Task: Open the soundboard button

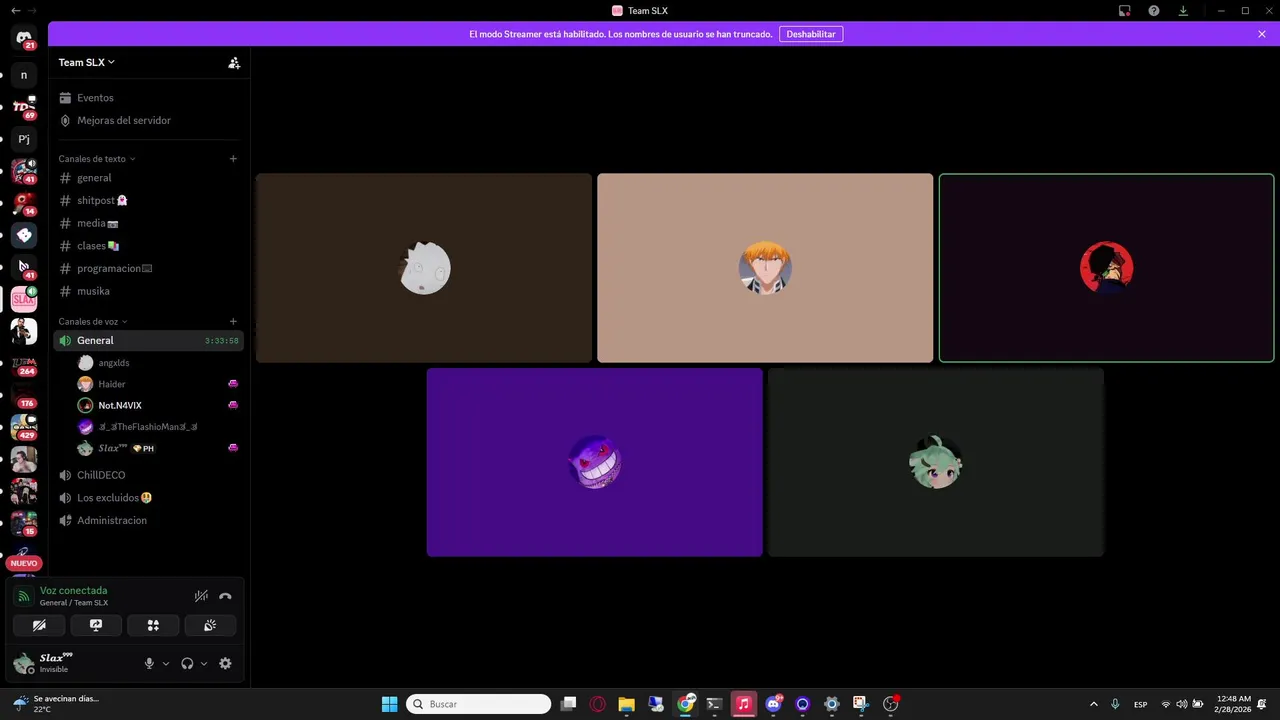Action: (x=210, y=625)
